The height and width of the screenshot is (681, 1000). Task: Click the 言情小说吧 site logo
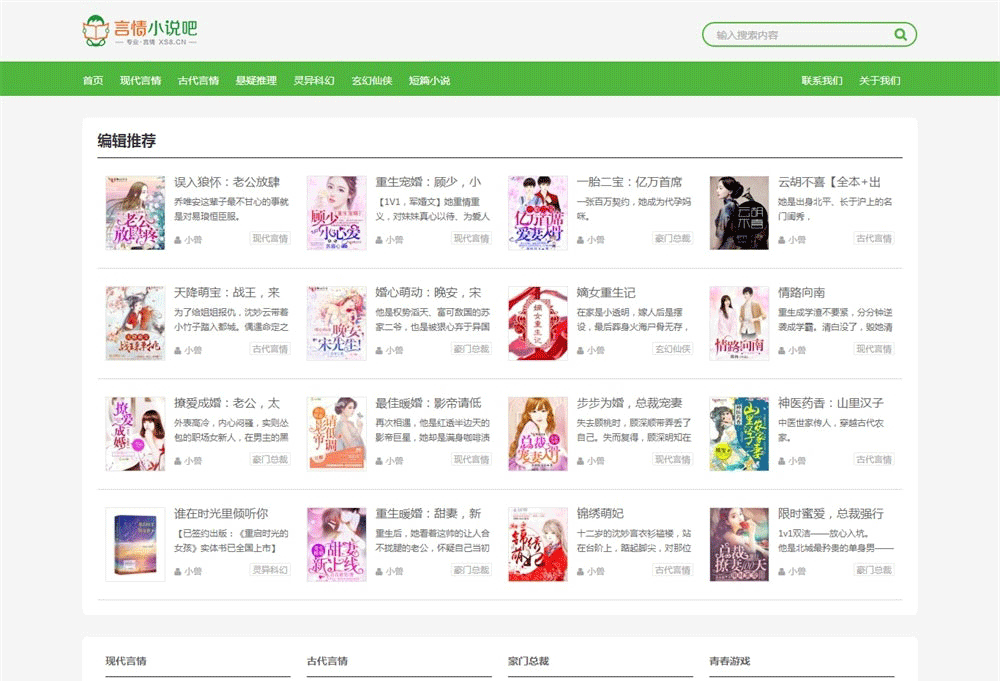coord(140,31)
